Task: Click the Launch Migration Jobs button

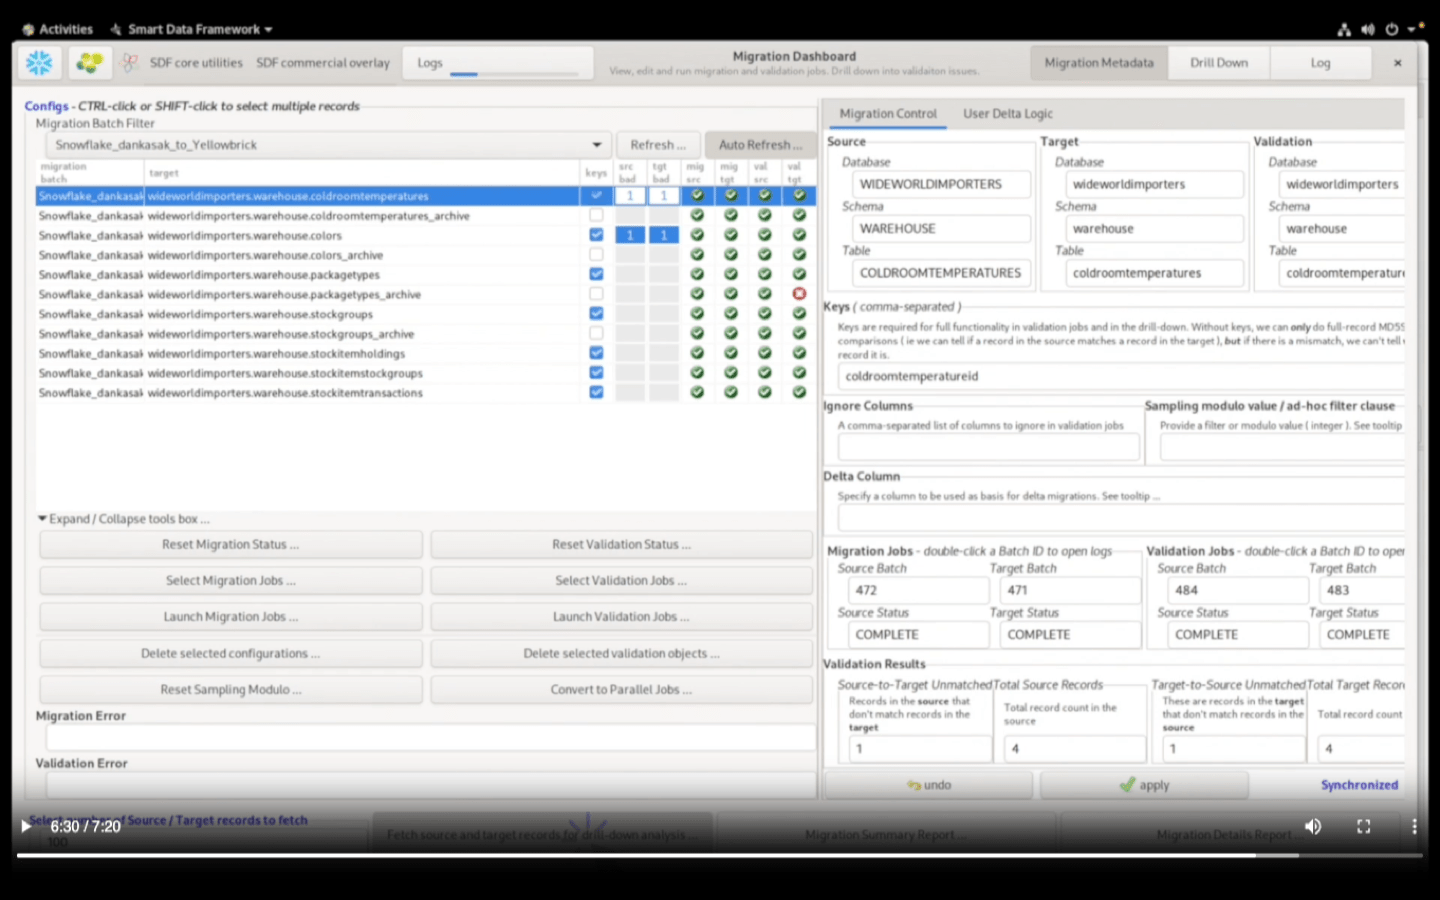Action: 230,616
